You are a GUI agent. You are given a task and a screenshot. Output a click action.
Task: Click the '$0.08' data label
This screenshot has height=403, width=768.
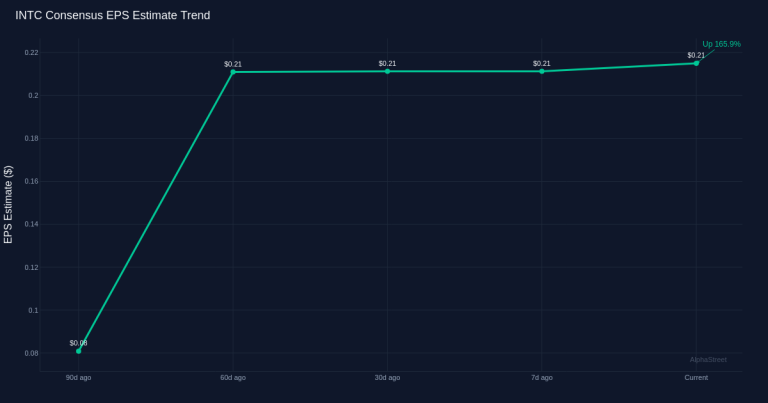pyautogui.click(x=78, y=343)
